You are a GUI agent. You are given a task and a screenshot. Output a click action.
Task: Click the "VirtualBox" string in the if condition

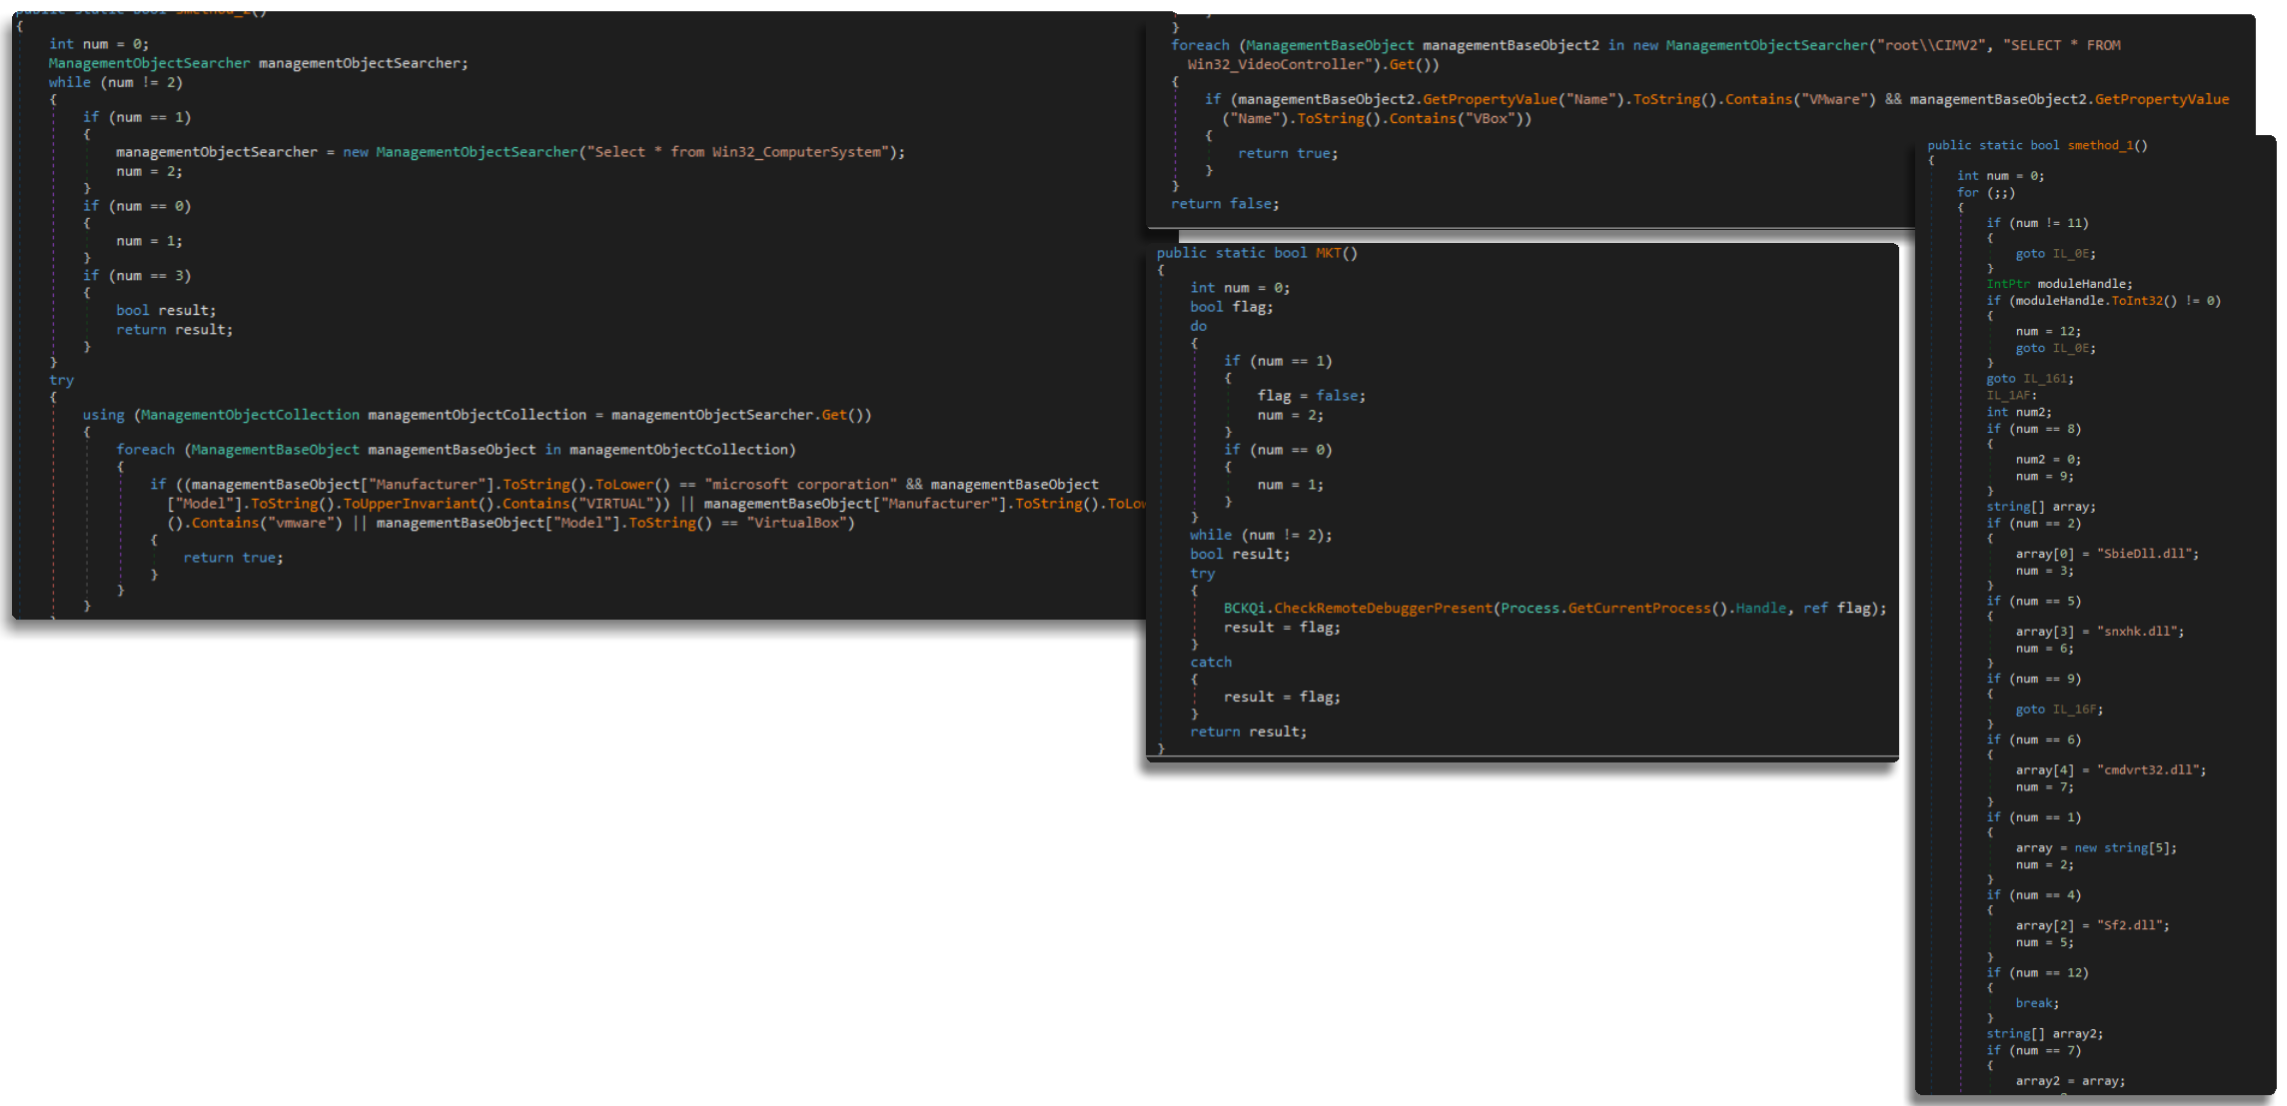799,523
